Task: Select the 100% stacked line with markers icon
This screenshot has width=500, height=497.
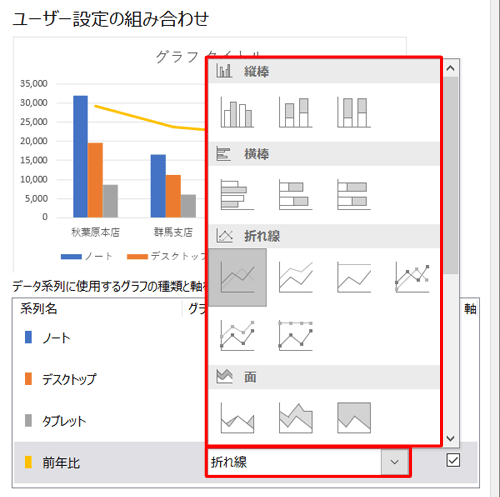Action: point(296,335)
